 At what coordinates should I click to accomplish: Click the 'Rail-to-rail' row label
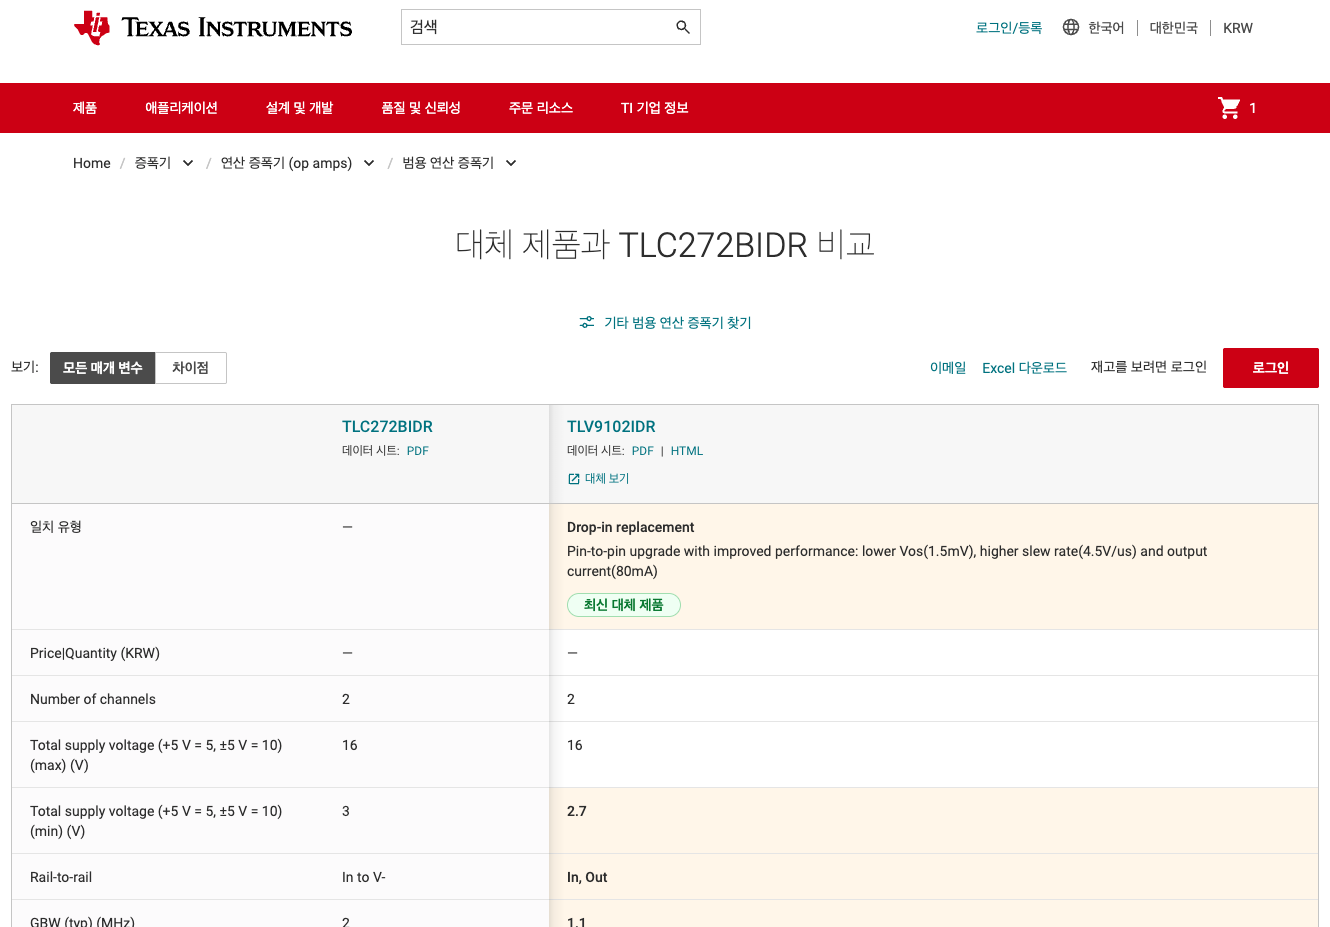[61, 877]
